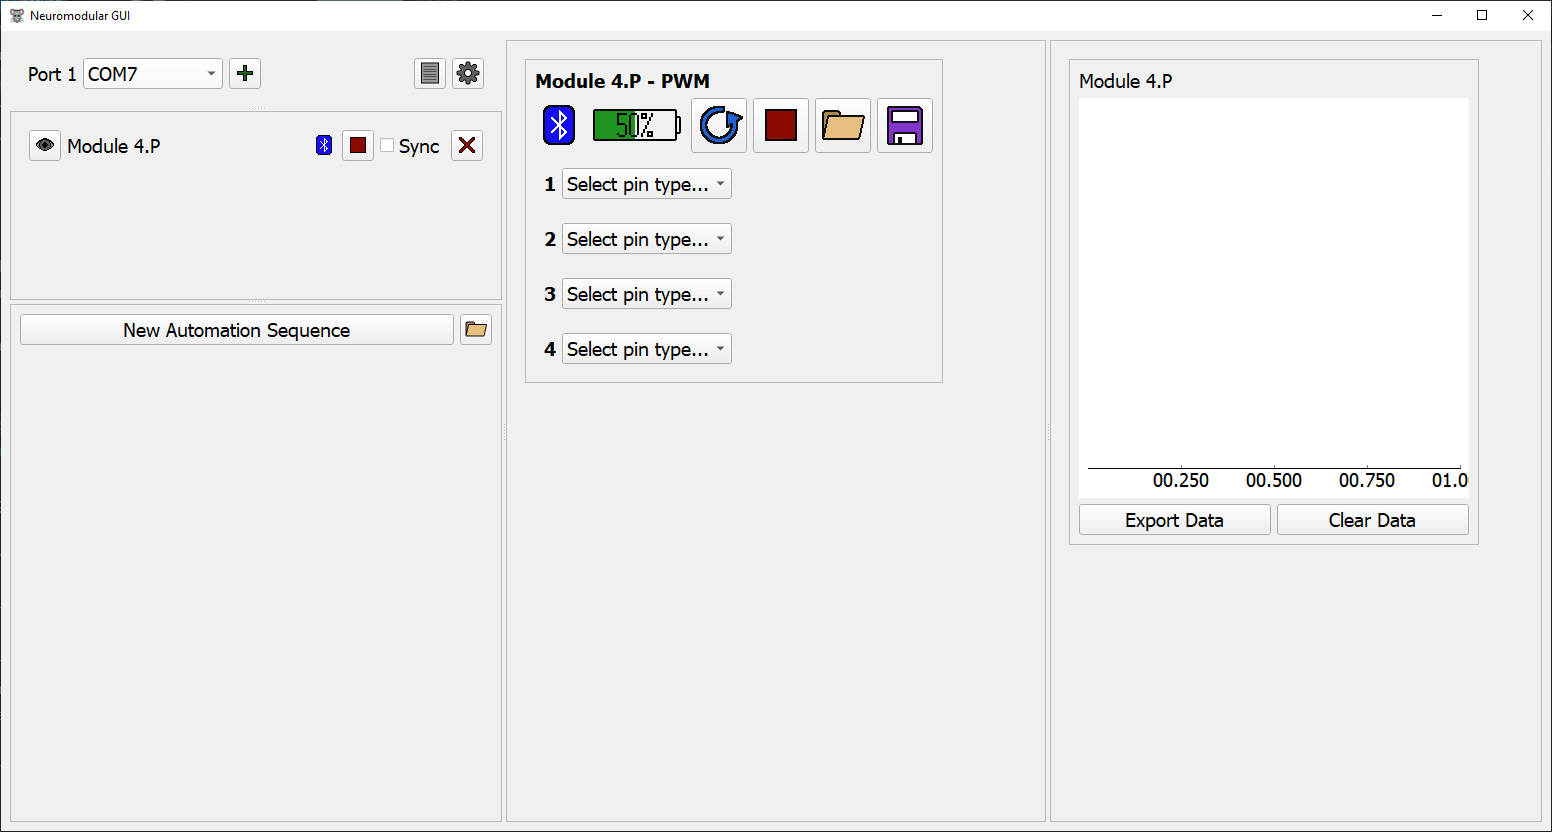Remove Module 4.P with red X

pos(467,145)
